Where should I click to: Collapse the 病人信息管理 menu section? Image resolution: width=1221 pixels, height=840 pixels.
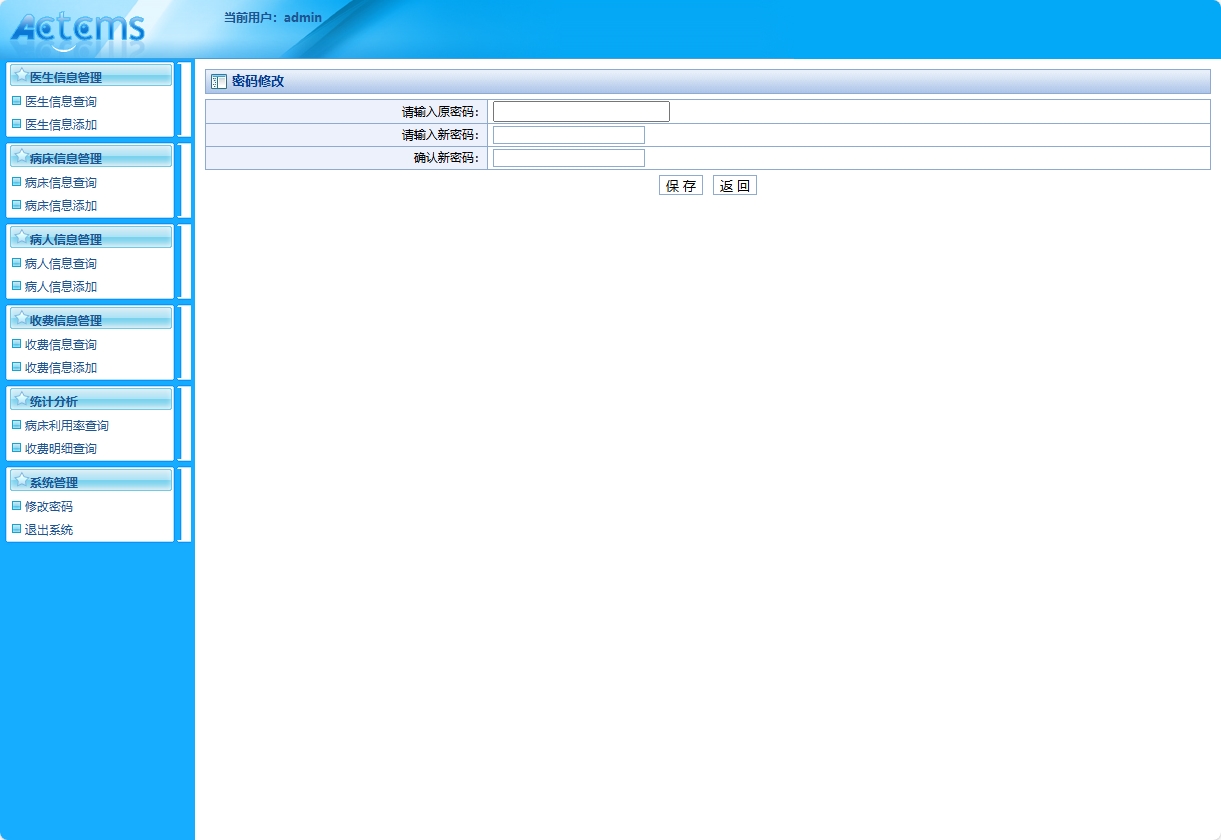[91, 238]
